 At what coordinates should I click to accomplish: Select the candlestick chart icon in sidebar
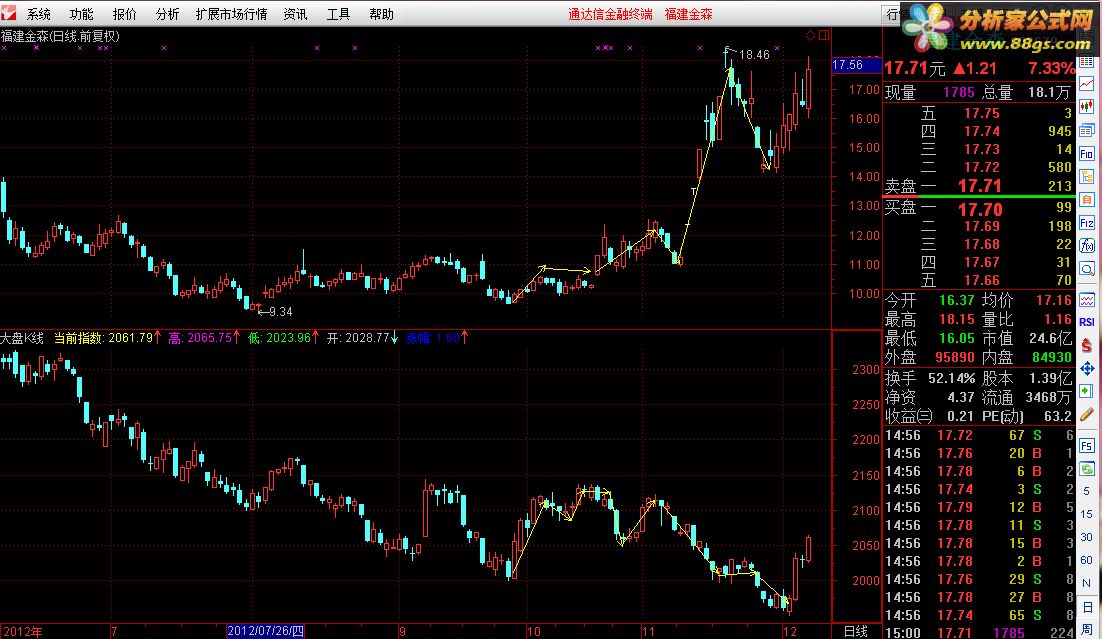(x=1087, y=107)
